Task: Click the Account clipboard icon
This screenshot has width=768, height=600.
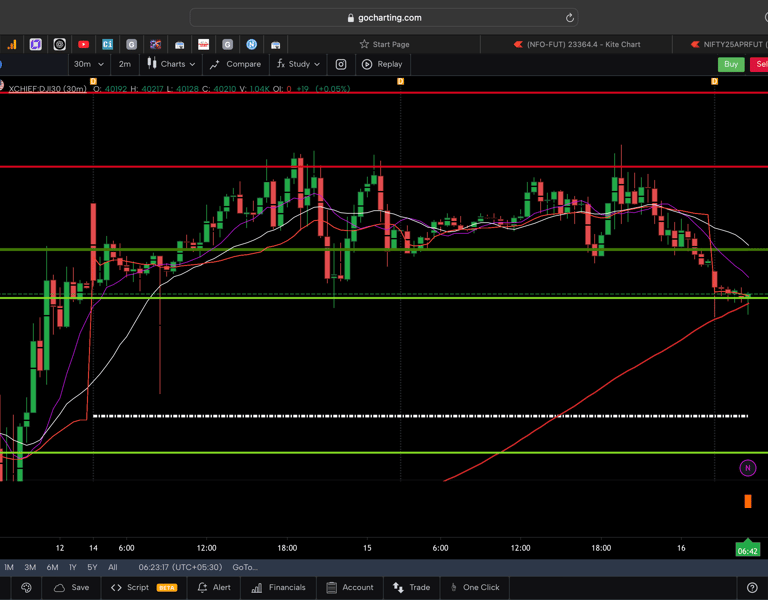Action: [x=332, y=587]
